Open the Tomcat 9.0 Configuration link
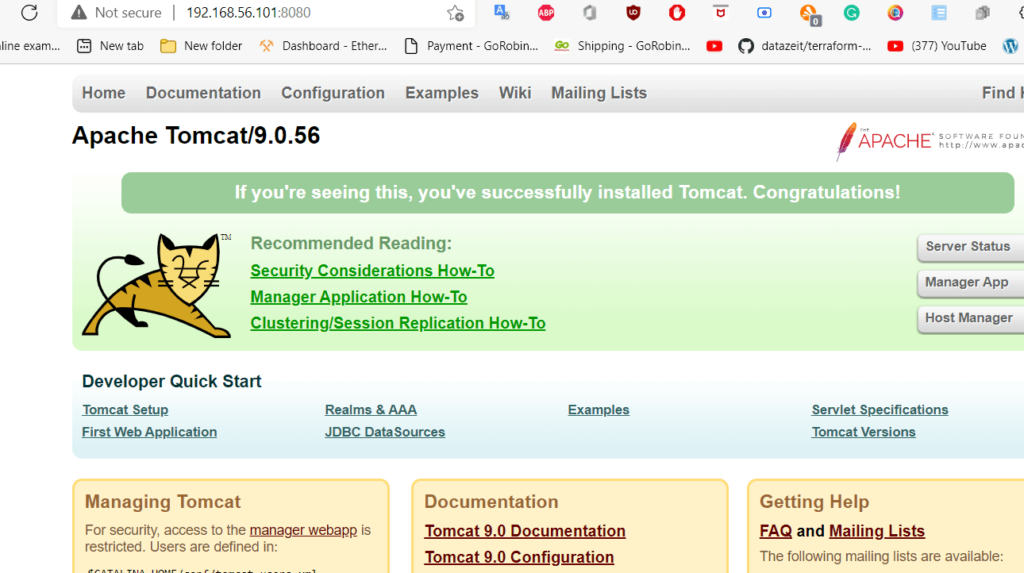 519,557
